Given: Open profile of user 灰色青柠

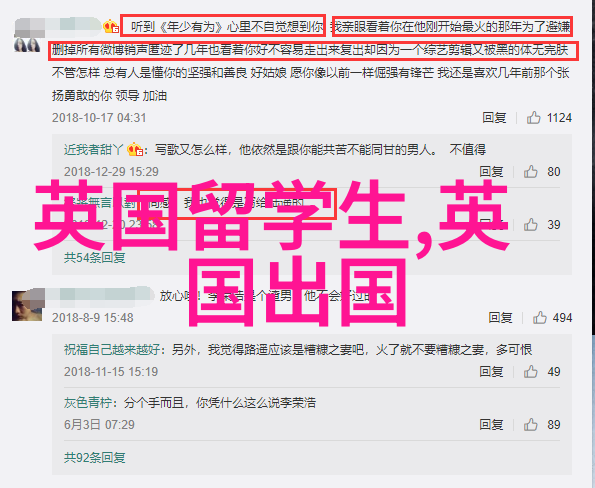Looking at the screenshot, I should 88,403.
